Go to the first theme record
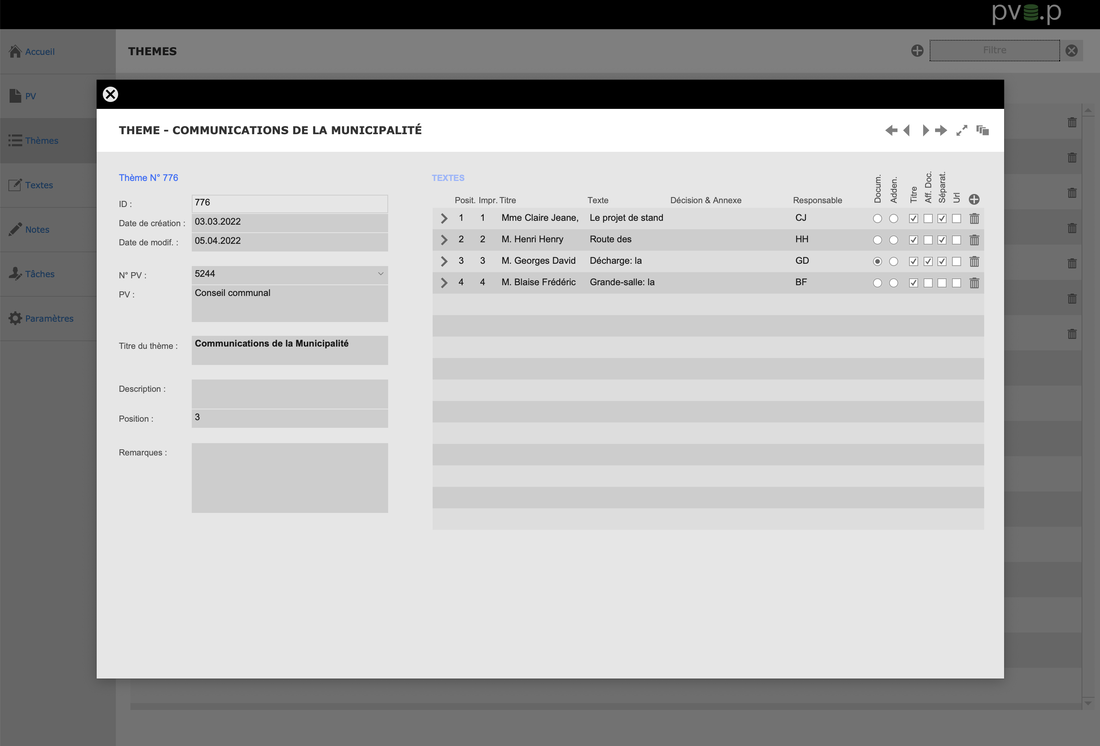Image resolution: width=1100 pixels, height=746 pixels. [x=891, y=131]
